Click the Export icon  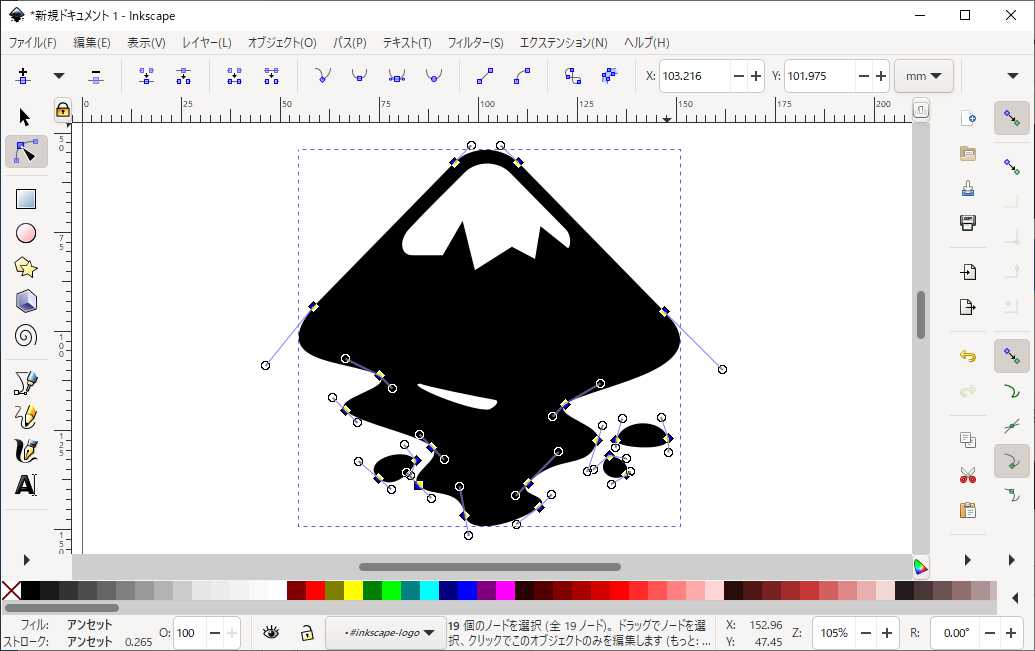pos(968,306)
